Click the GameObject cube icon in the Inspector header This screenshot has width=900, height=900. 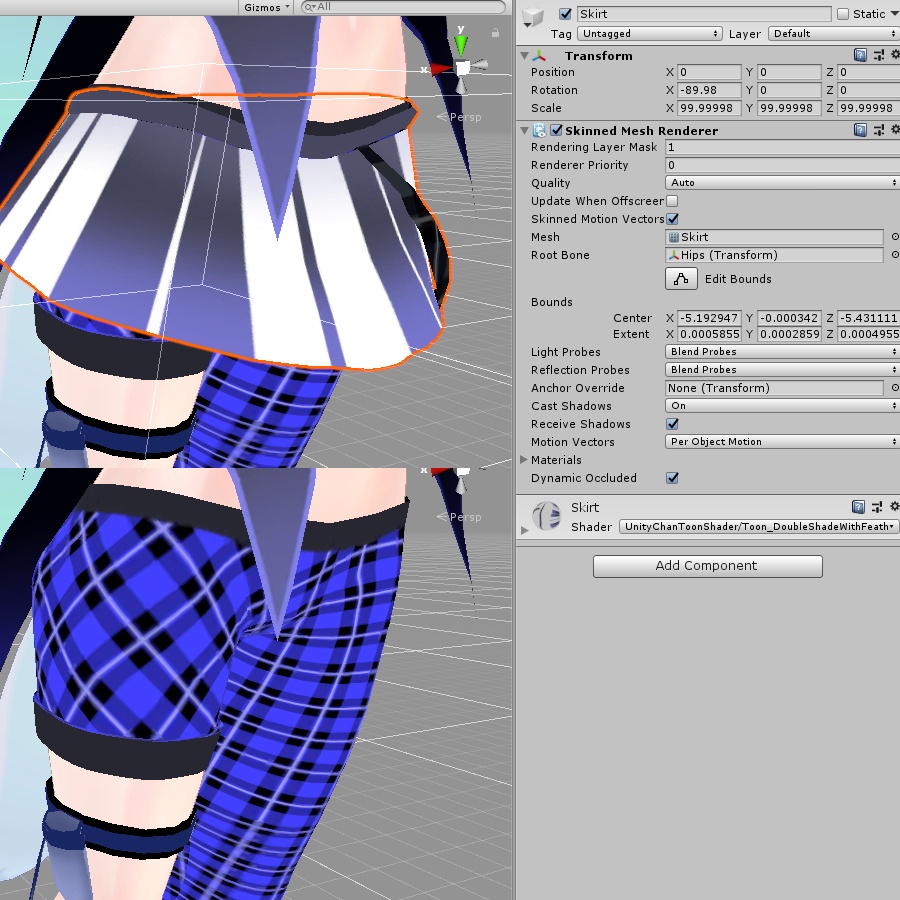pos(532,13)
